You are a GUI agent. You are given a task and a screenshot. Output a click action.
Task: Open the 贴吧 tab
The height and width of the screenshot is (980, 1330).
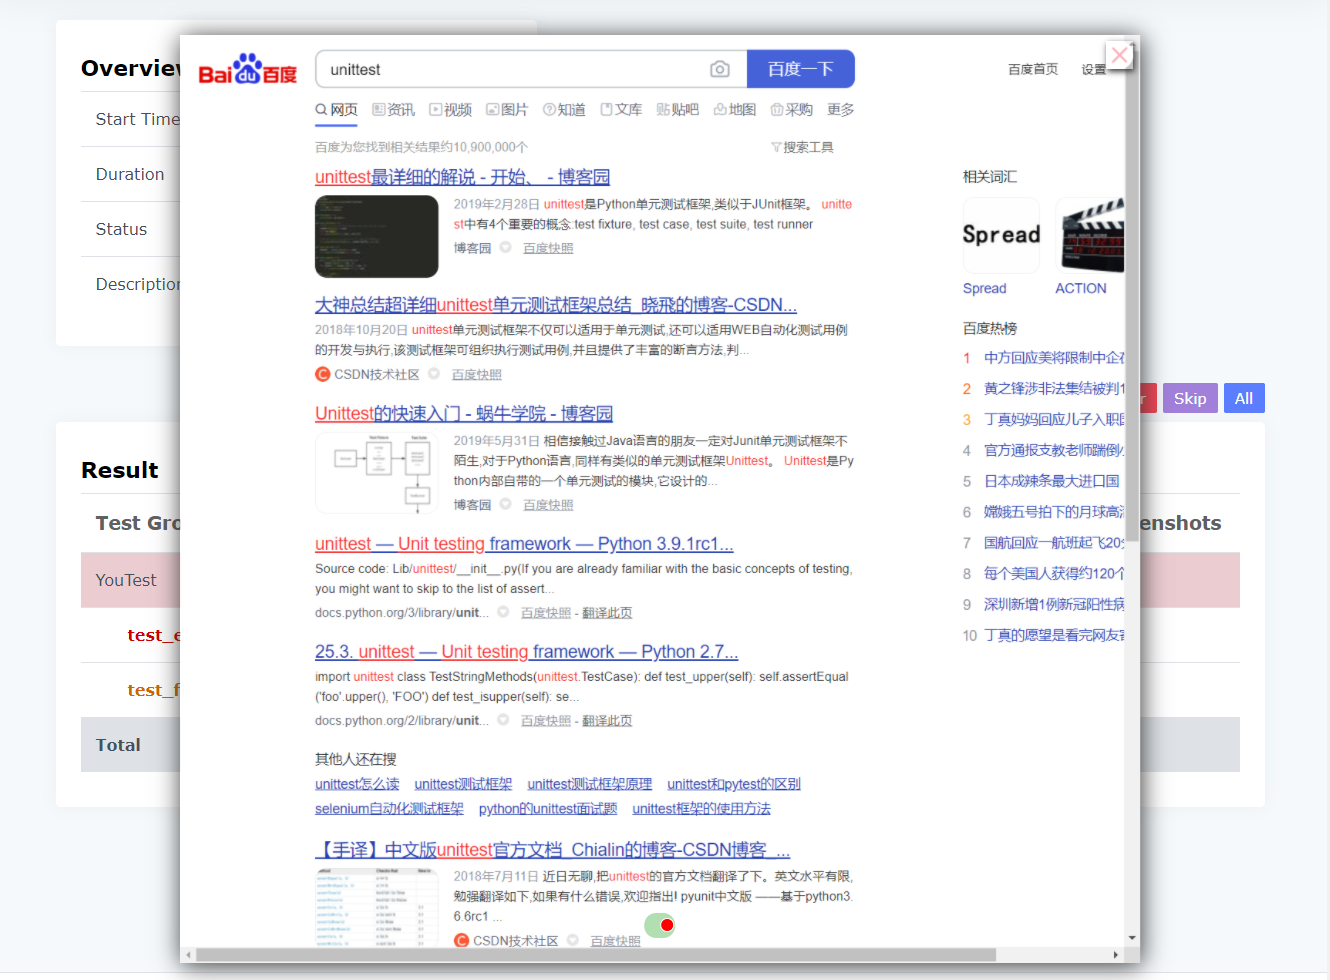click(678, 110)
